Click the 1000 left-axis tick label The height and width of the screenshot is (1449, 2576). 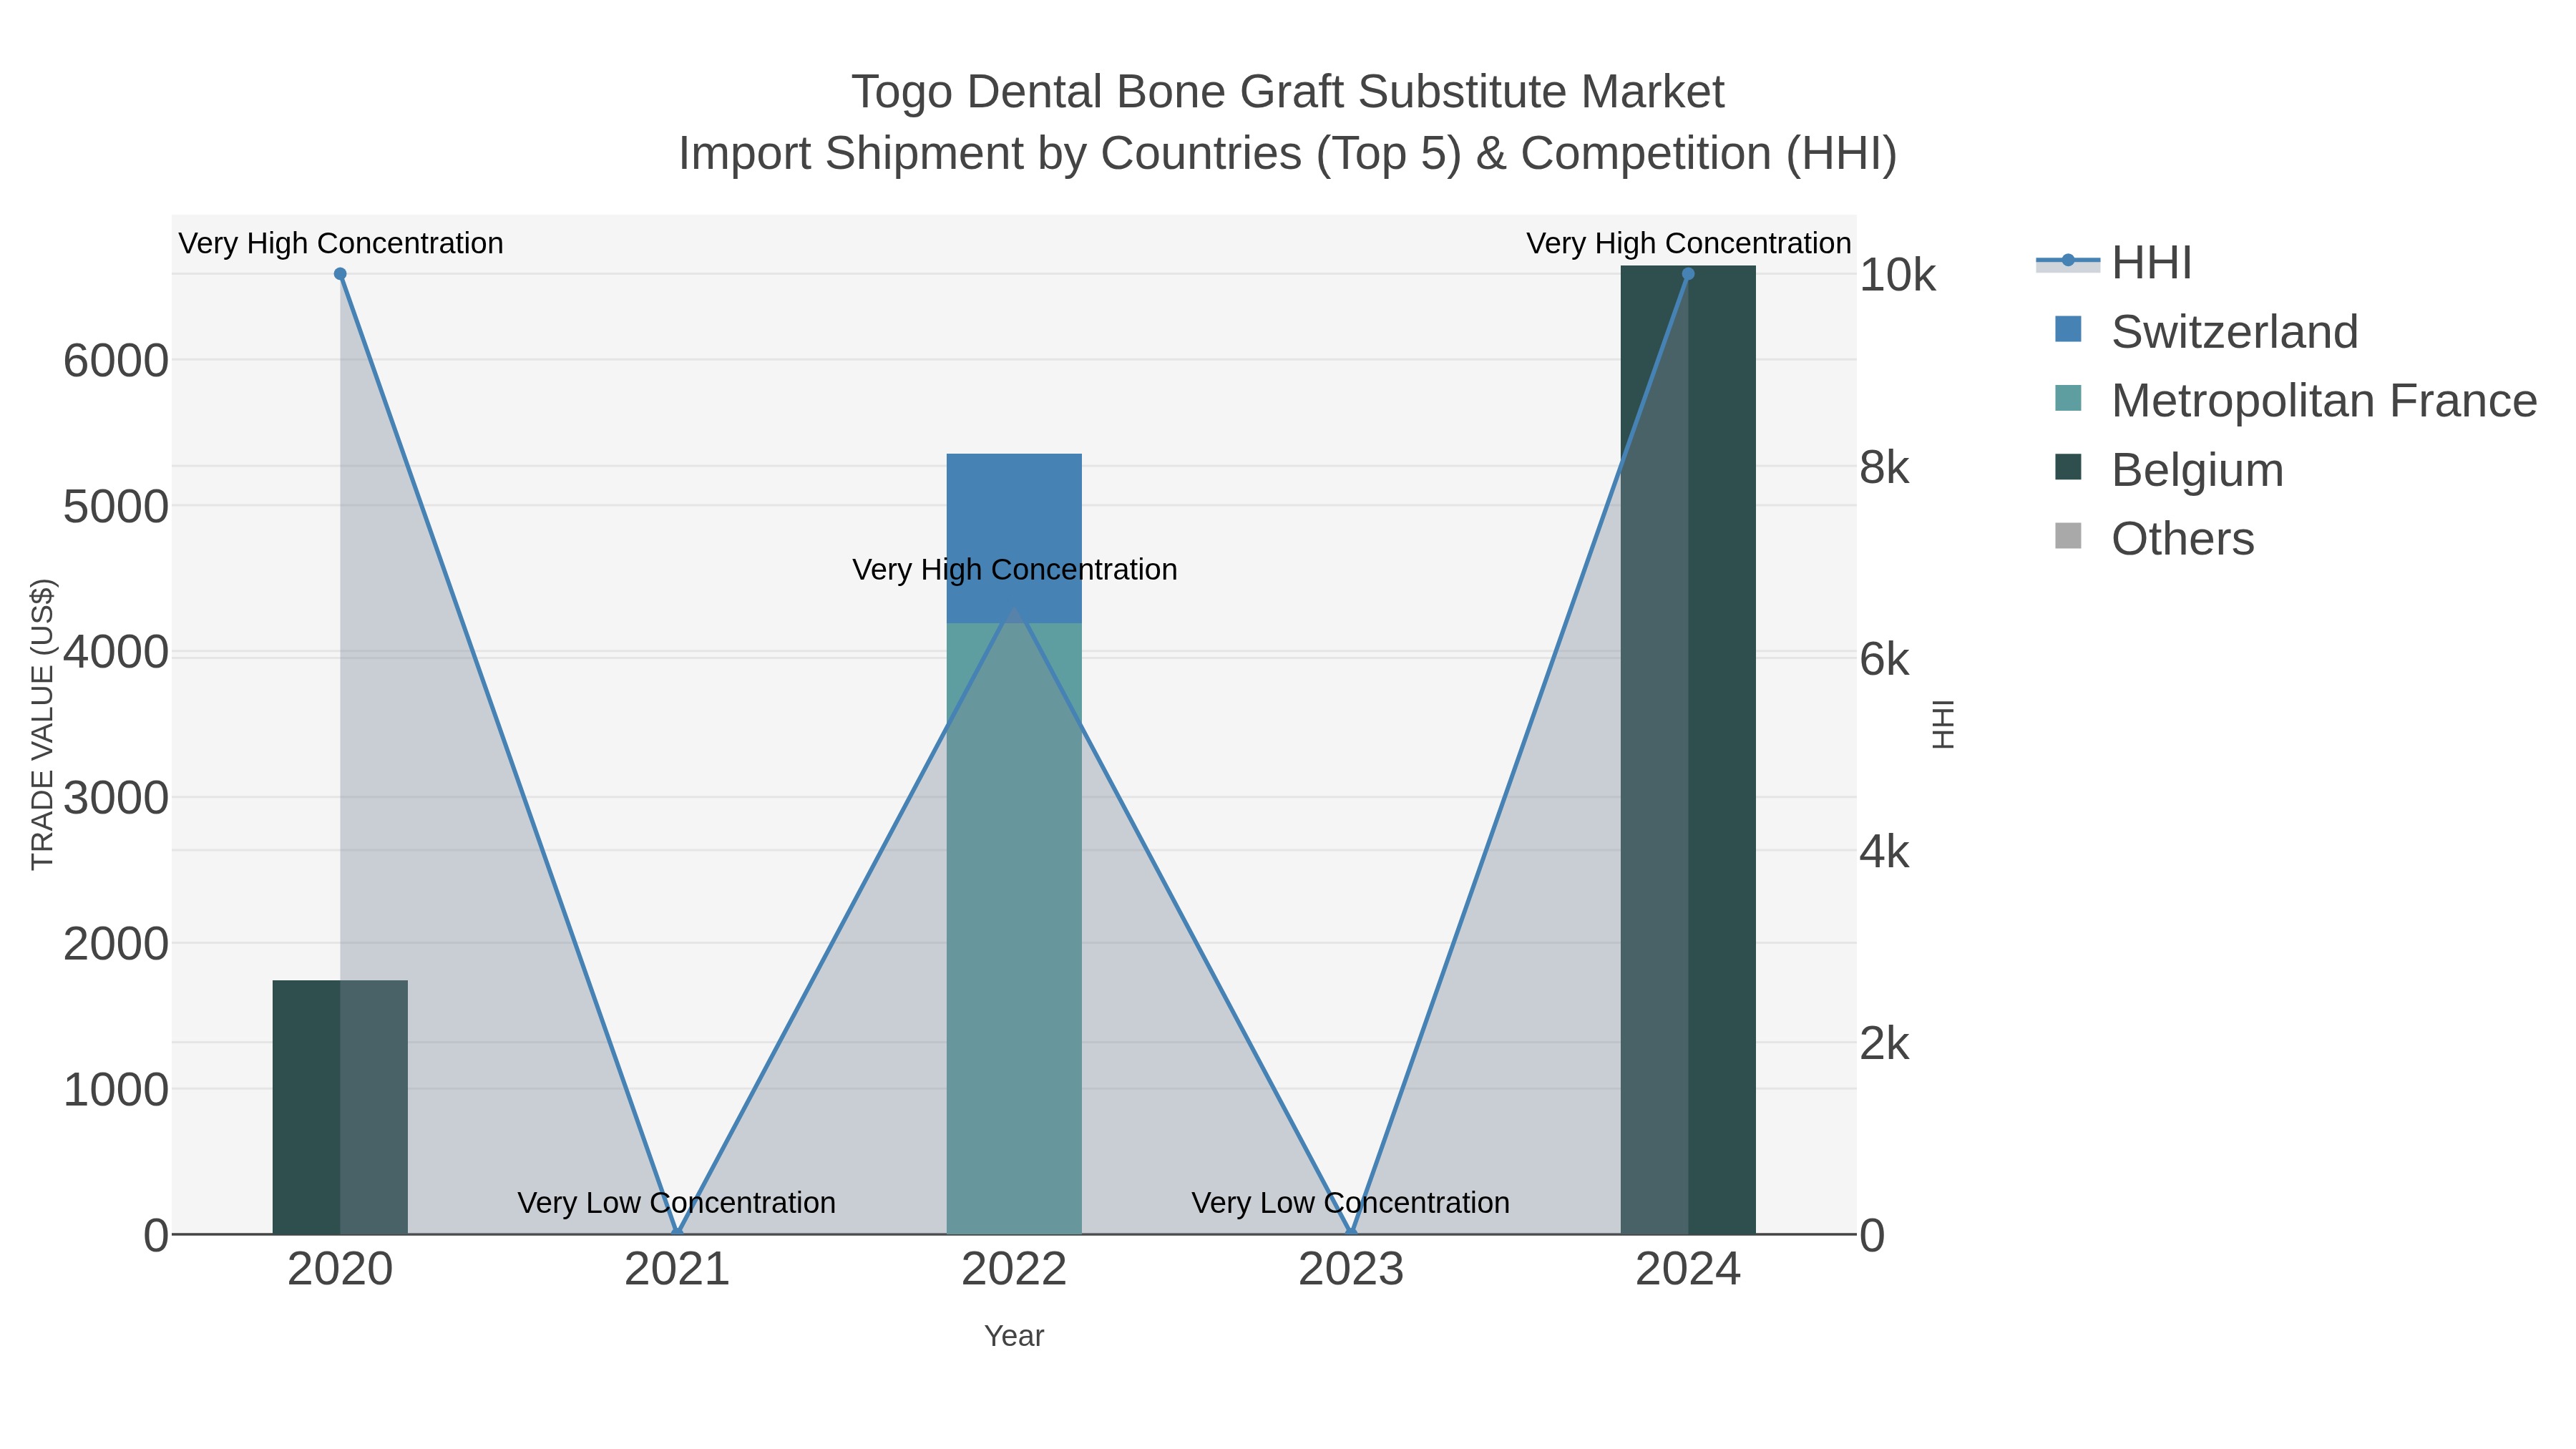click(116, 1089)
